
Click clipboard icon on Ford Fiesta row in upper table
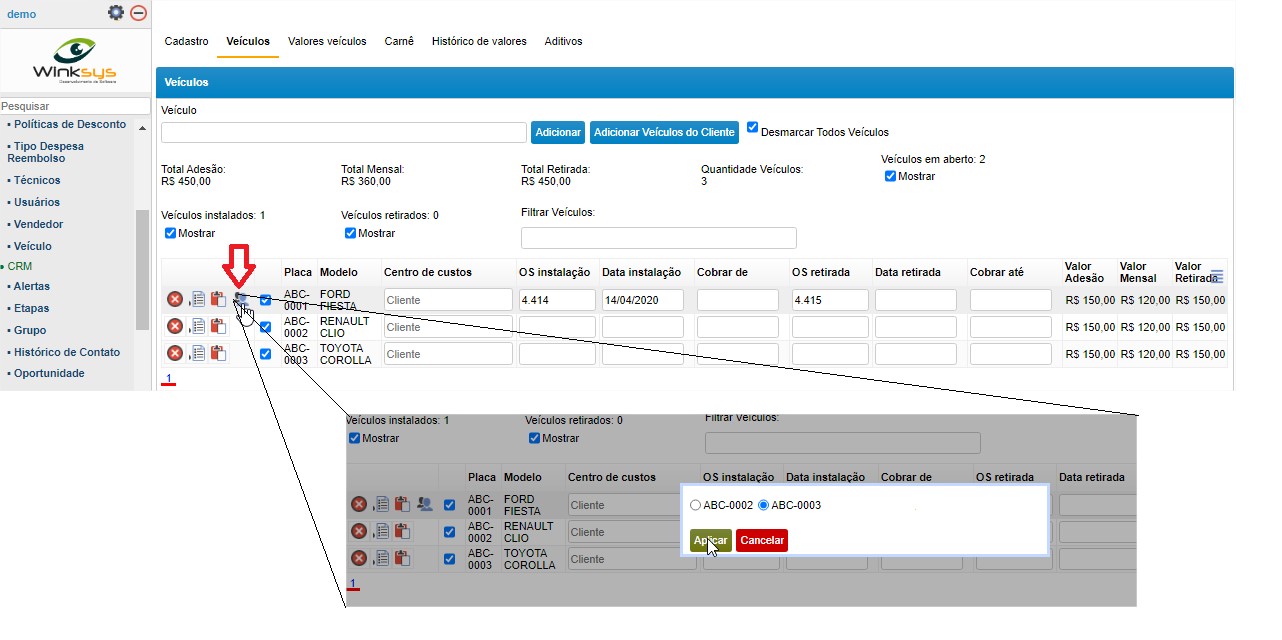click(218, 299)
